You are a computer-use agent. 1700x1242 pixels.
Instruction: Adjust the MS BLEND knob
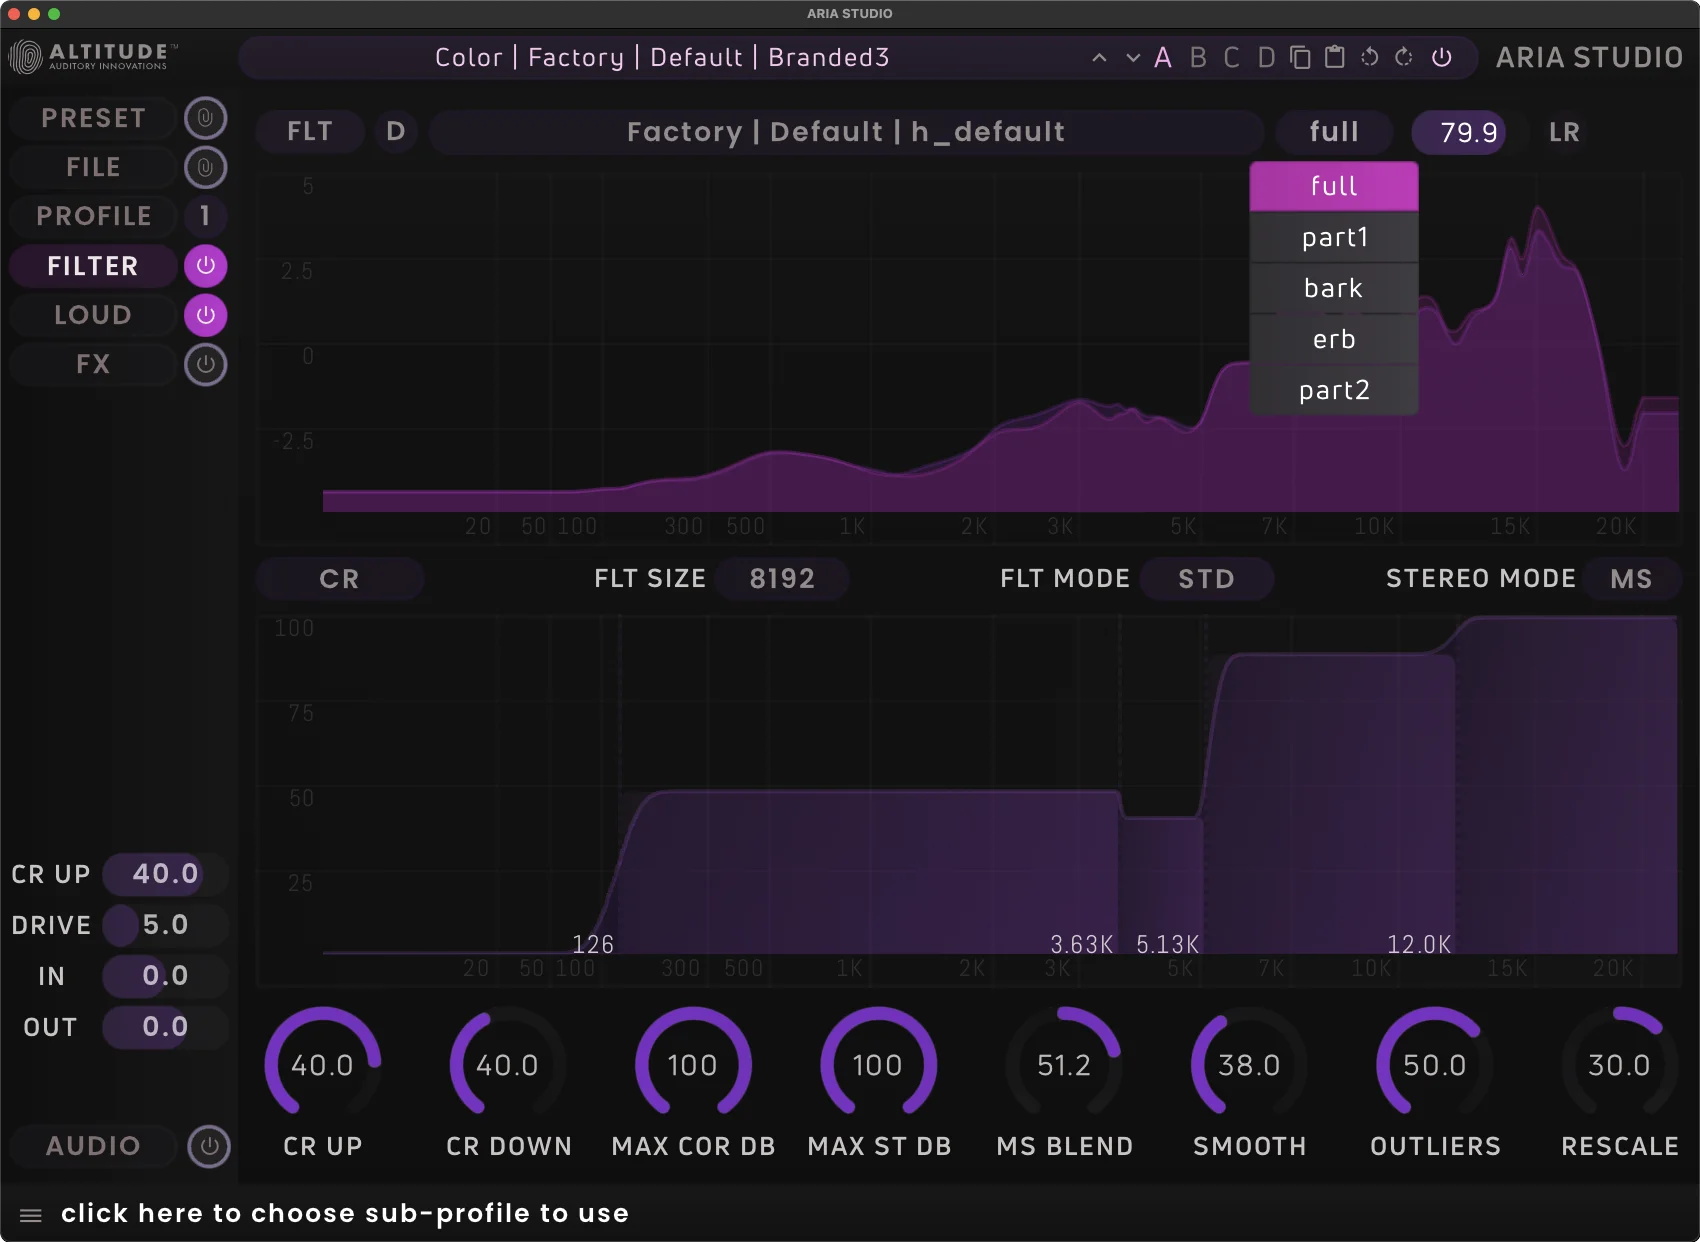1063,1065
